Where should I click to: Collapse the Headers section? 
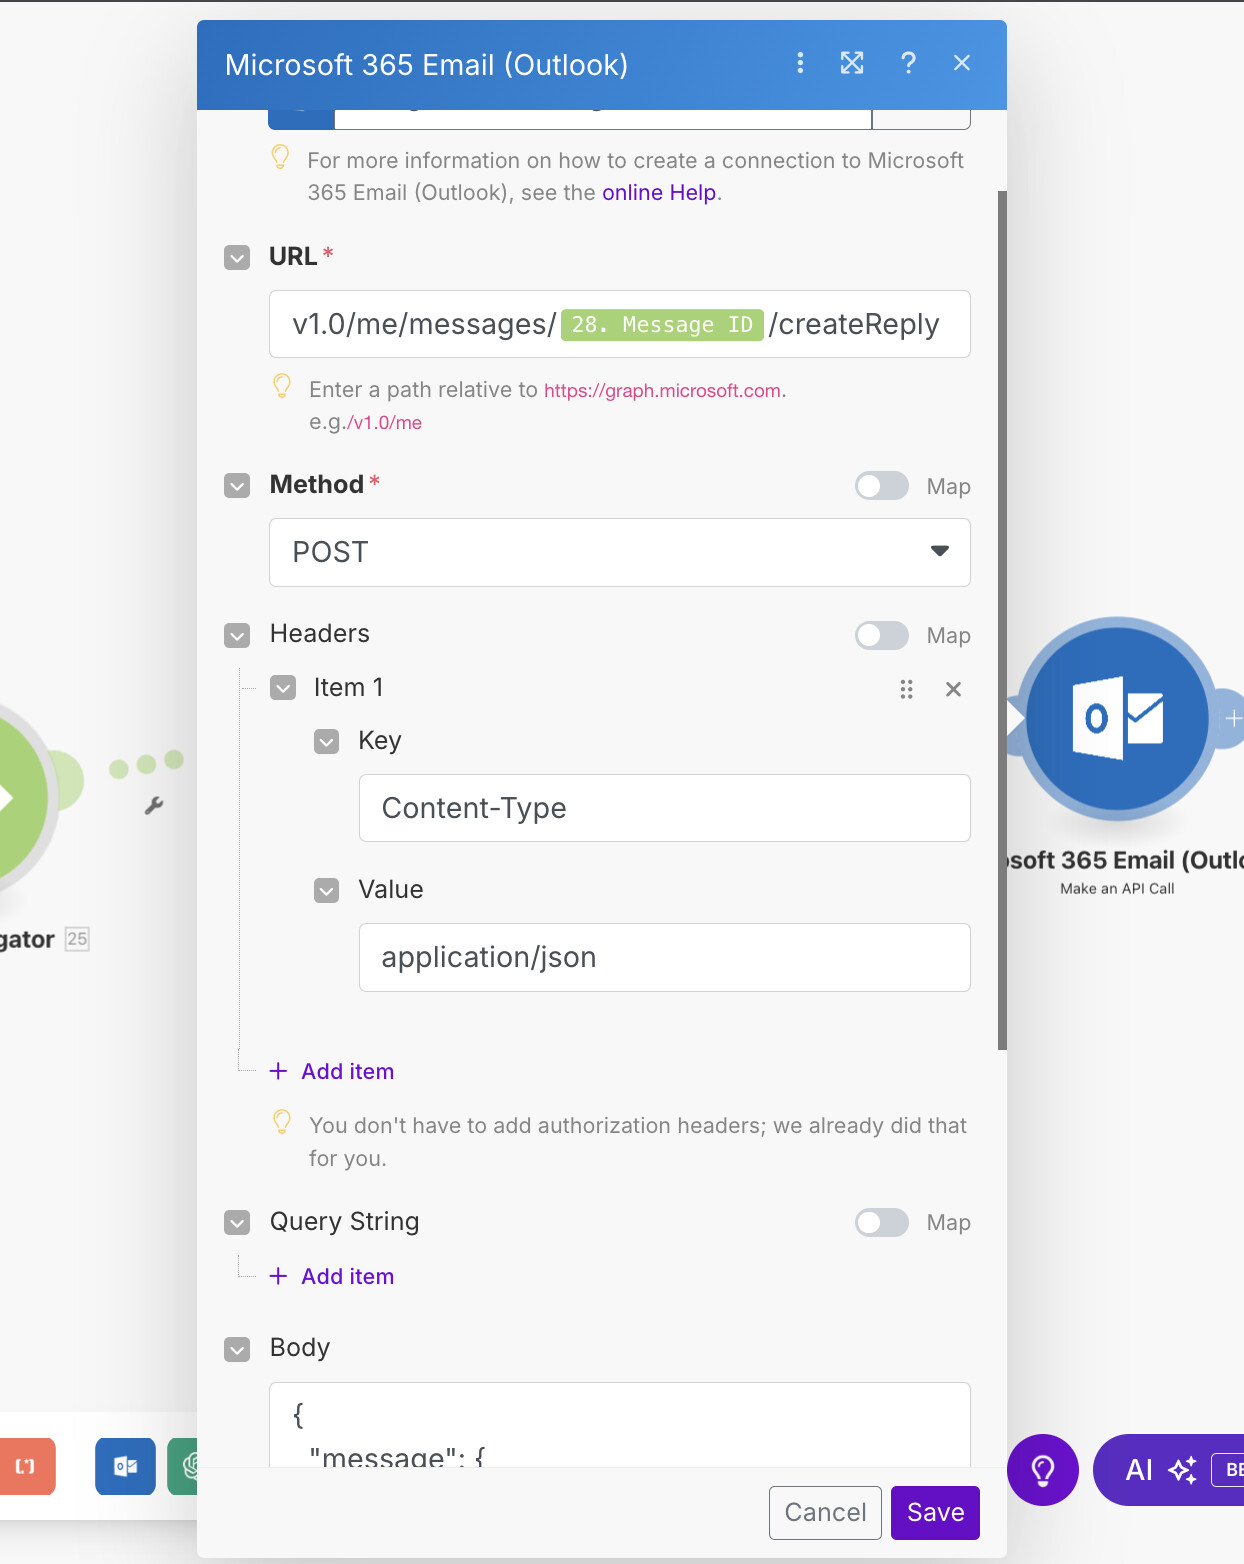tap(237, 635)
